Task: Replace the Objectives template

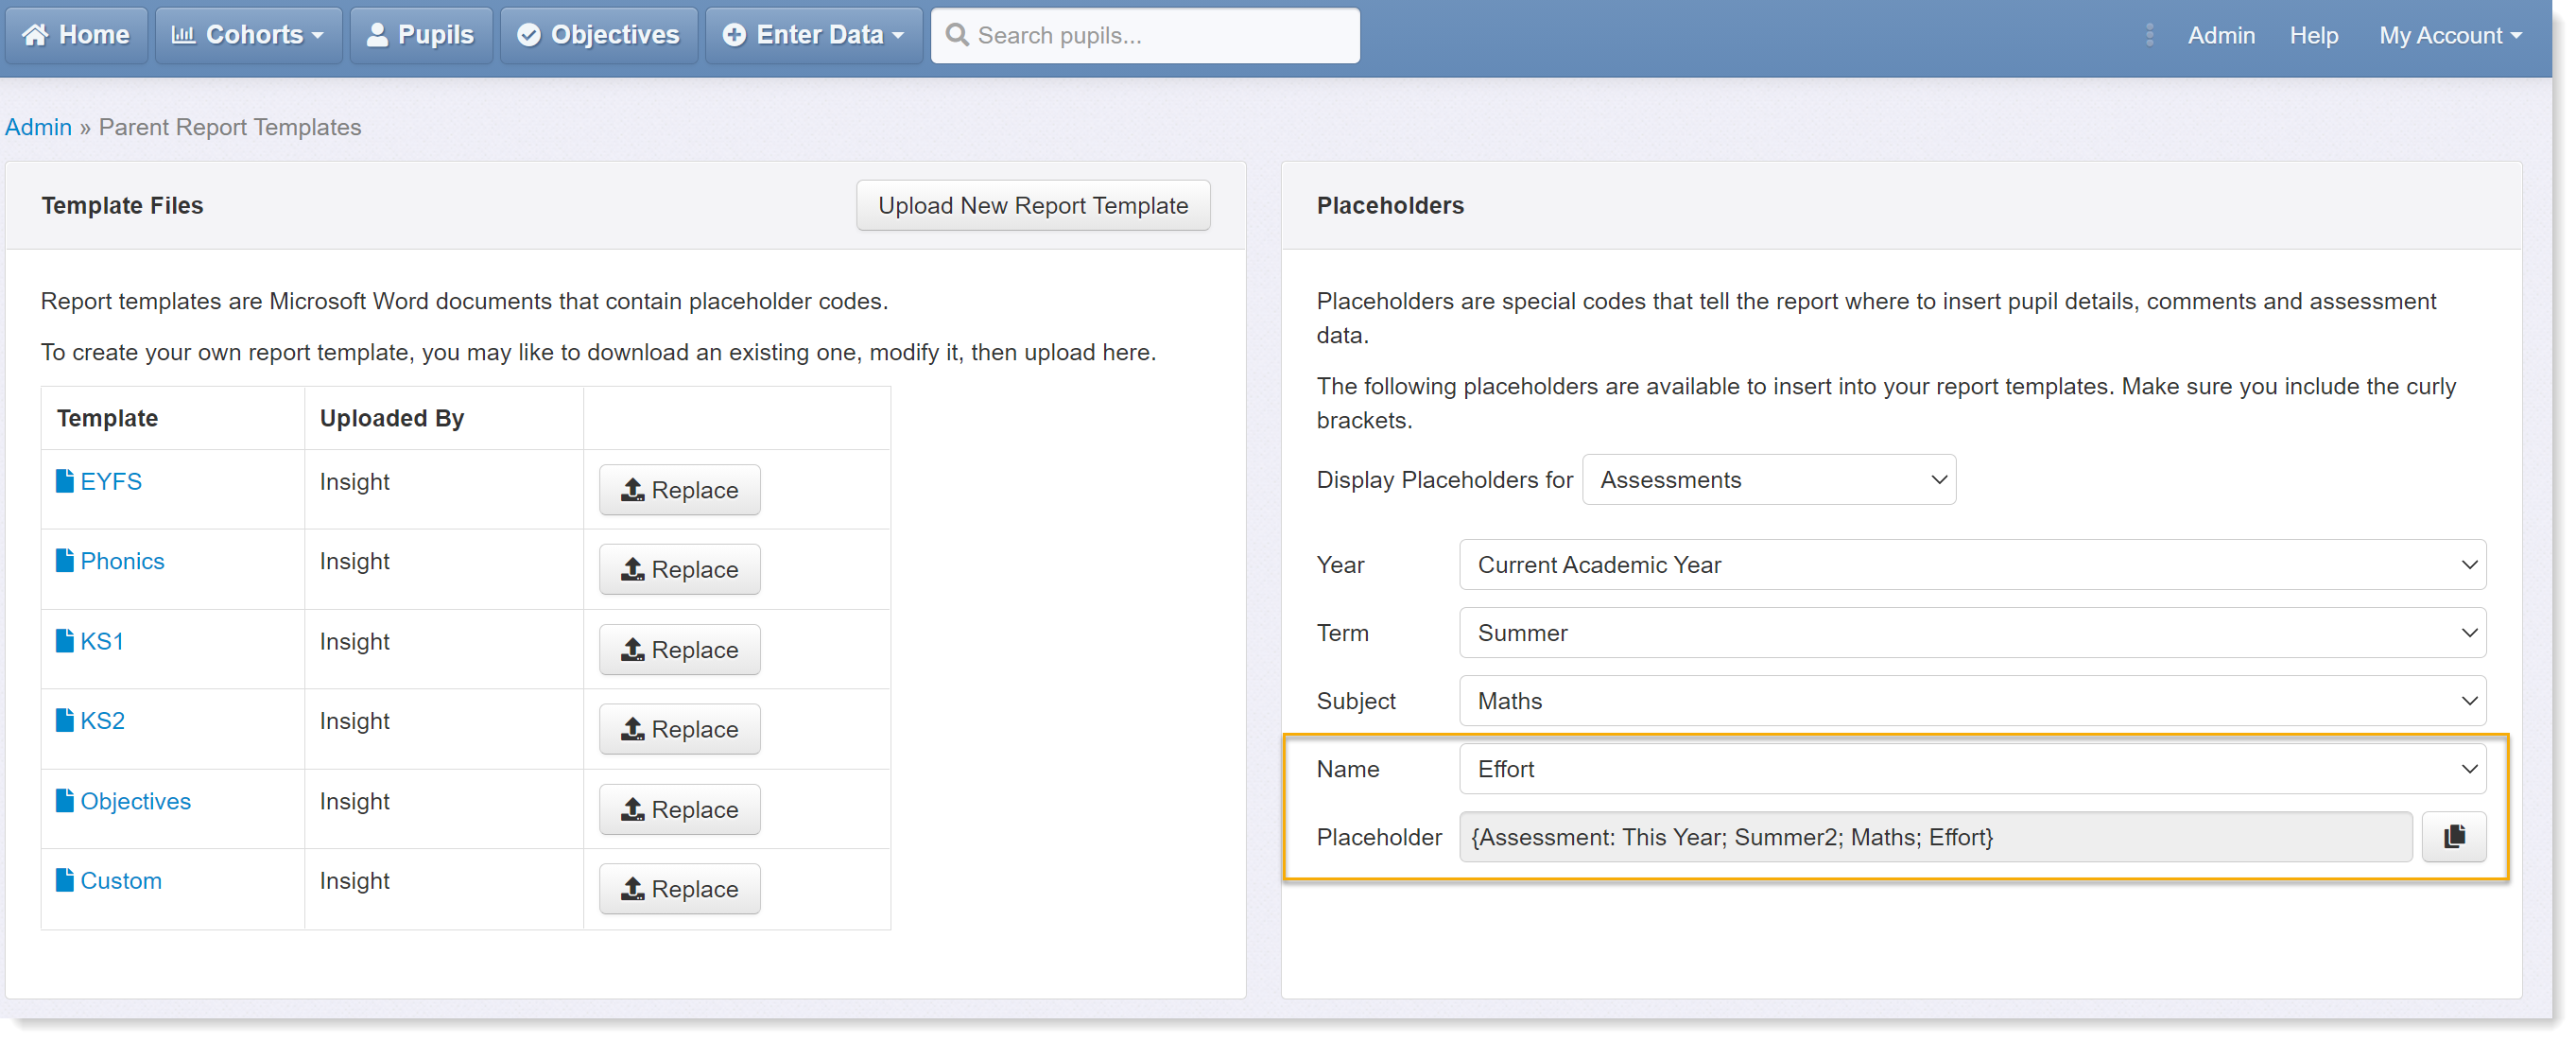Action: coord(680,809)
